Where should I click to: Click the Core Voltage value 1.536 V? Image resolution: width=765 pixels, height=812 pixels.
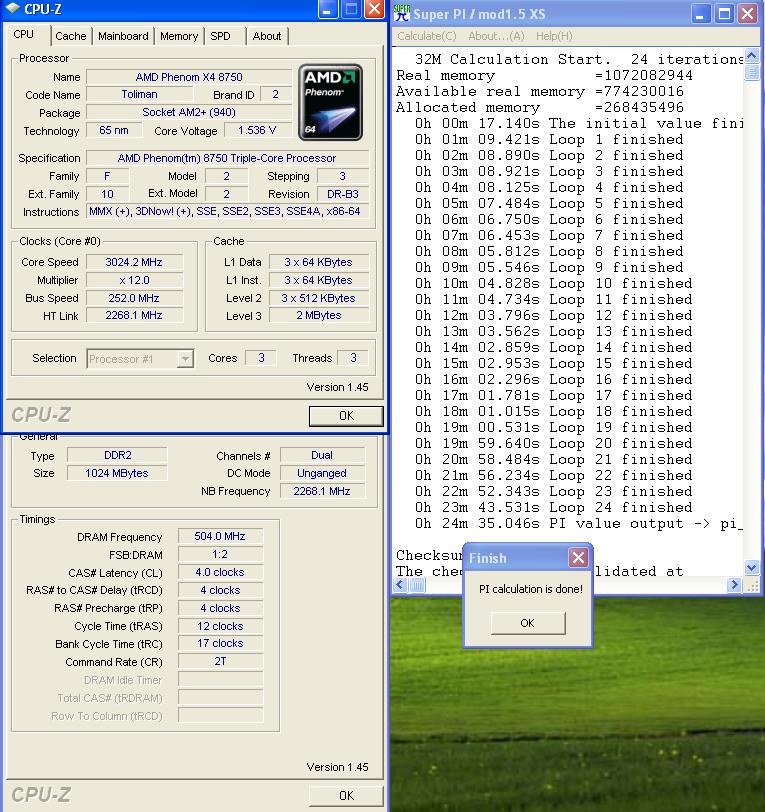[257, 130]
